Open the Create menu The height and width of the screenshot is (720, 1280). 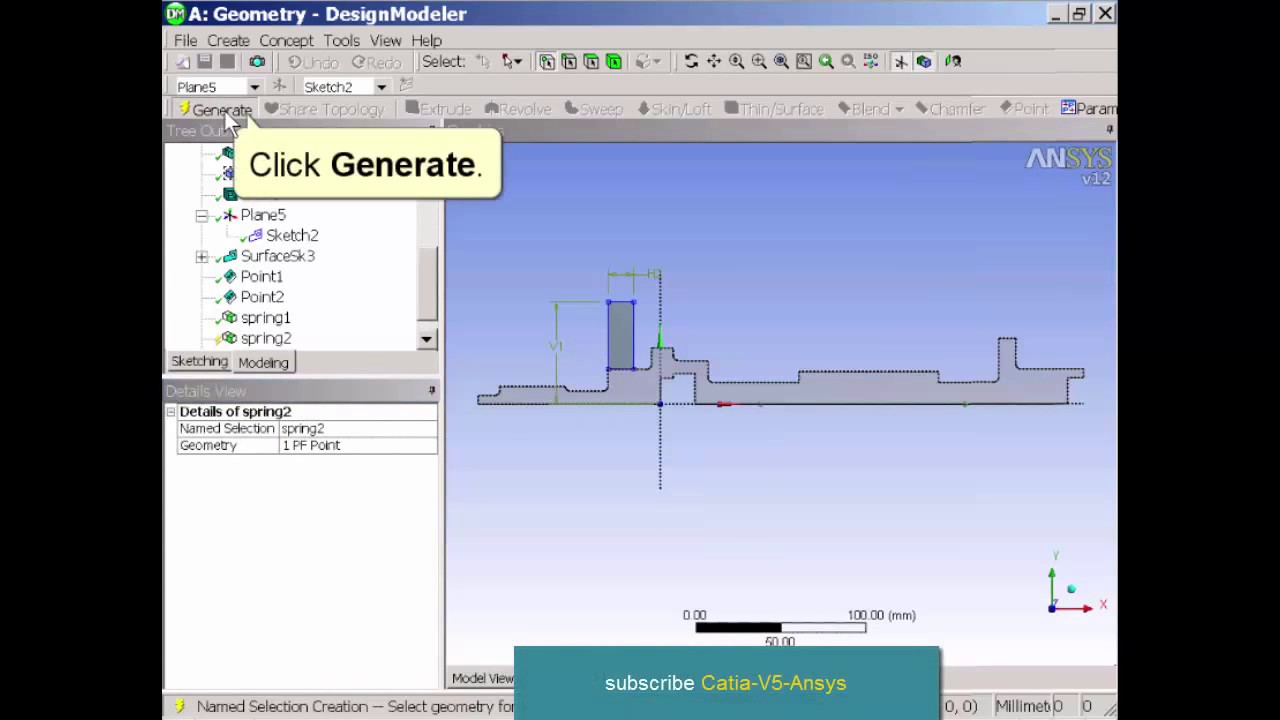coord(228,41)
